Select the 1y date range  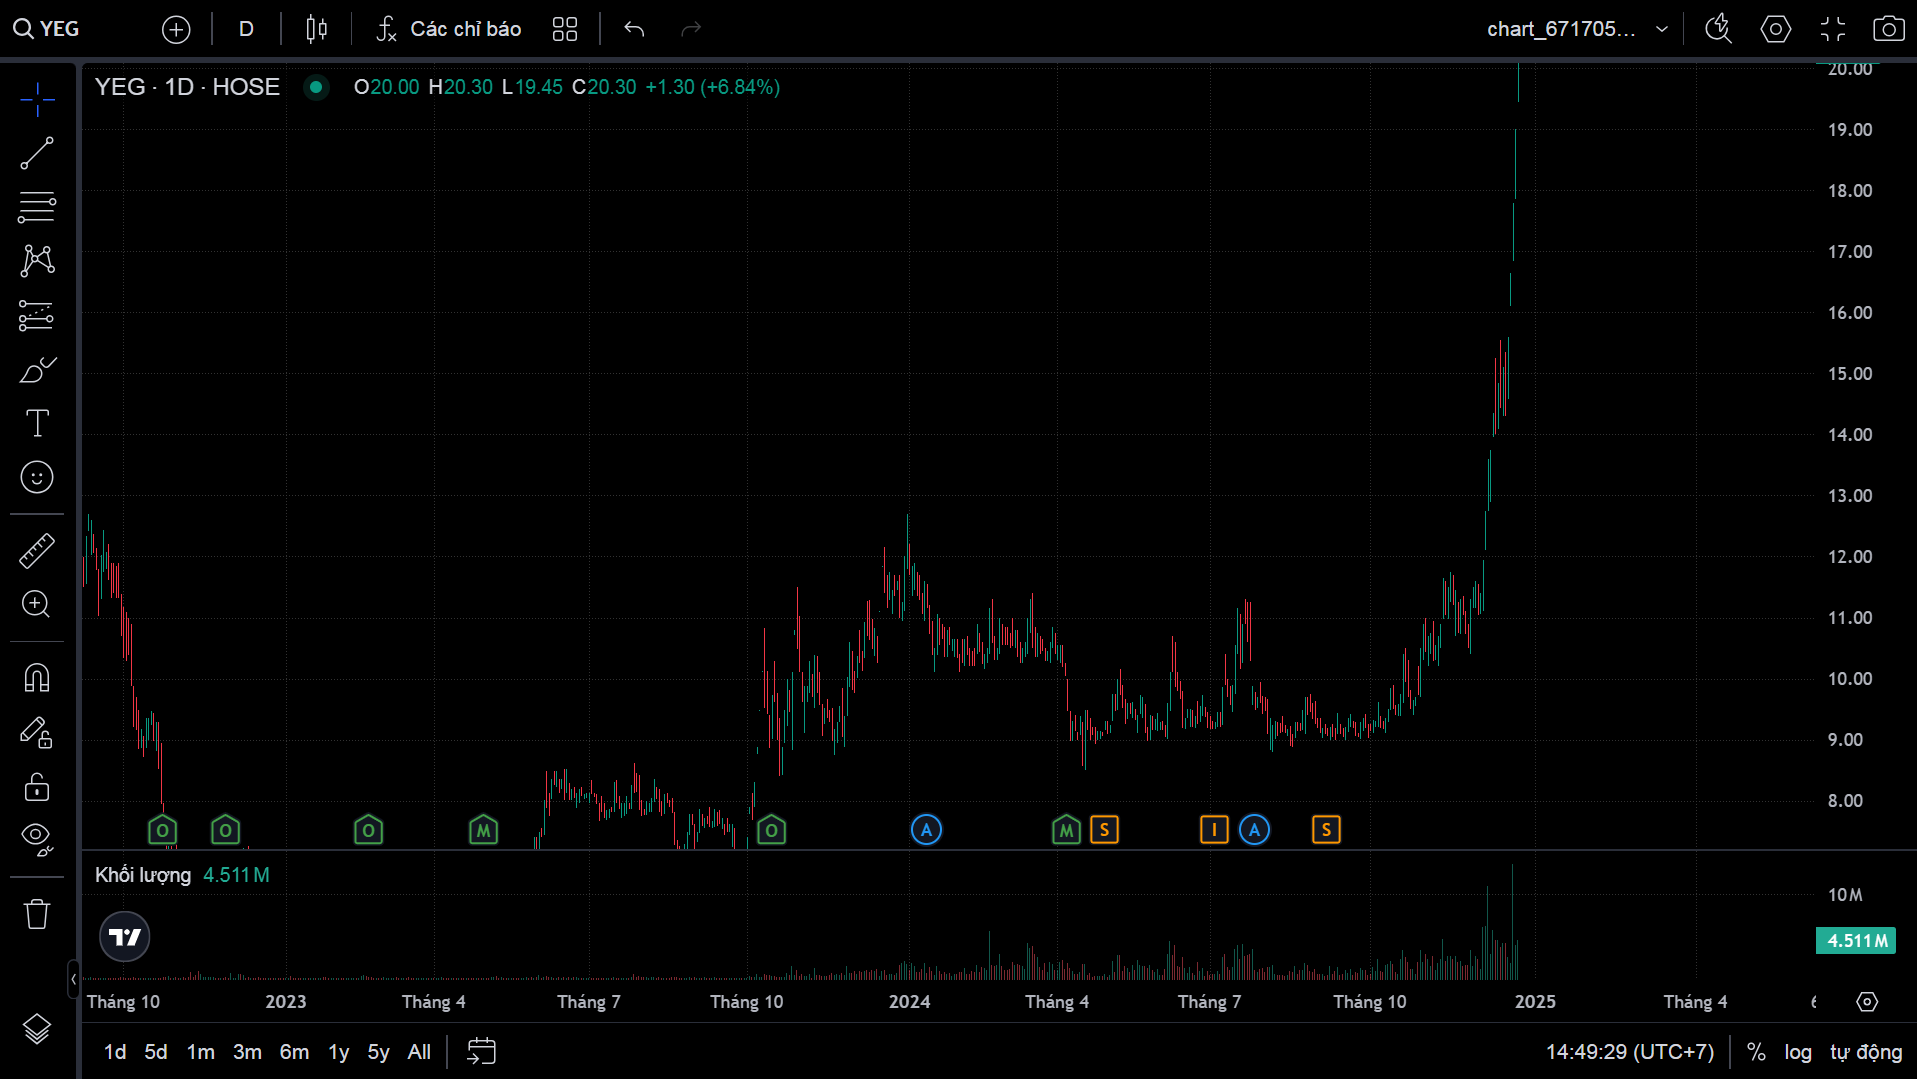[x=339, y=1052]
